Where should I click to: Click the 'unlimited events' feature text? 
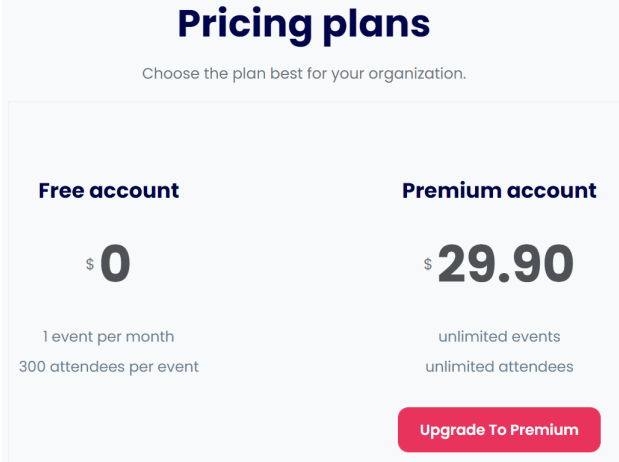click(499, 337)
